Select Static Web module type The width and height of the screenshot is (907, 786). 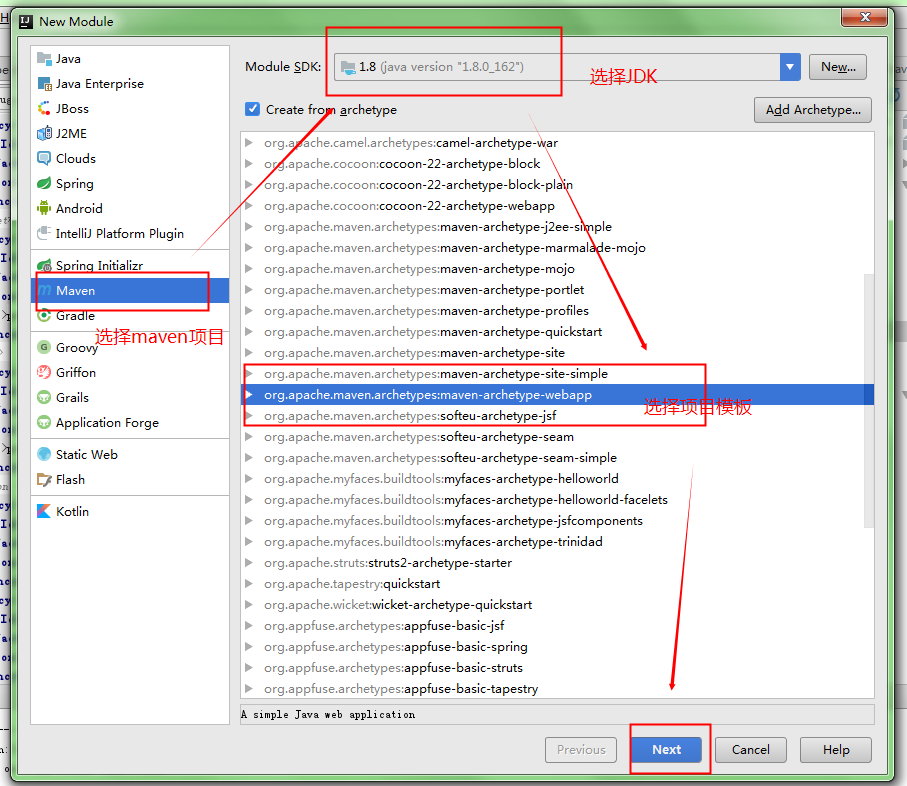(x=130, y=455)
